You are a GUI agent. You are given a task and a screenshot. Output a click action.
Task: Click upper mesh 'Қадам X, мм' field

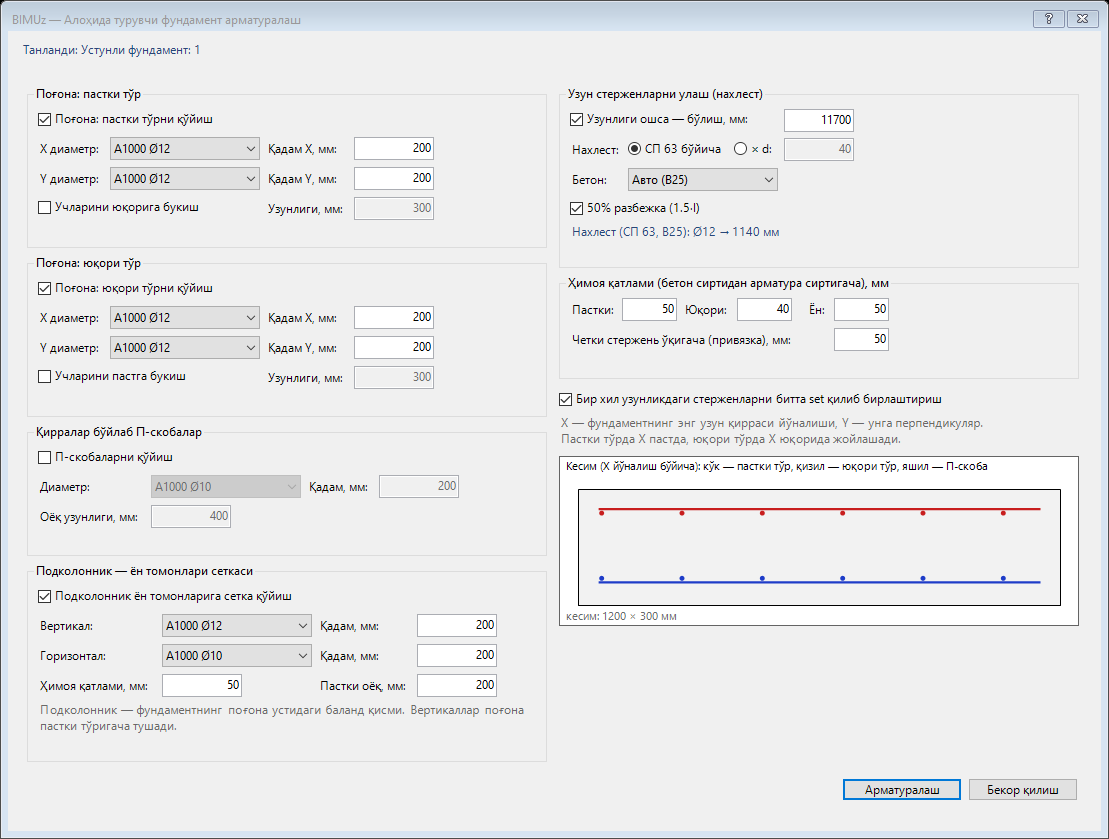click(394, 318)
